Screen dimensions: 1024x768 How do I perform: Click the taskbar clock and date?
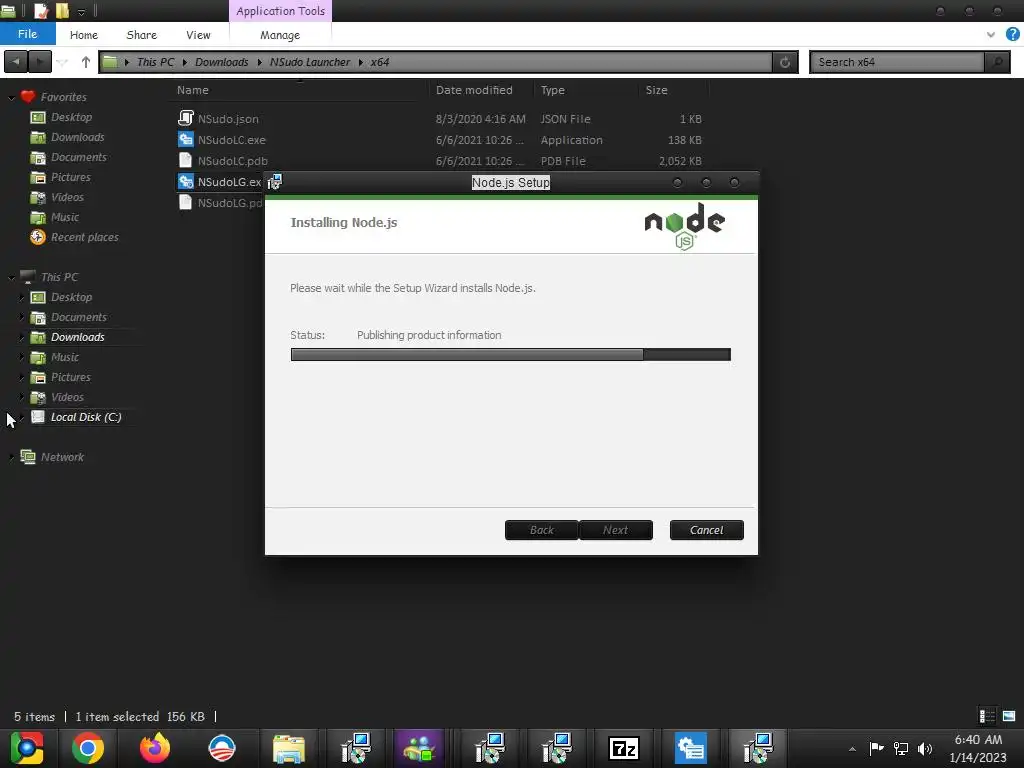(978, 748)
